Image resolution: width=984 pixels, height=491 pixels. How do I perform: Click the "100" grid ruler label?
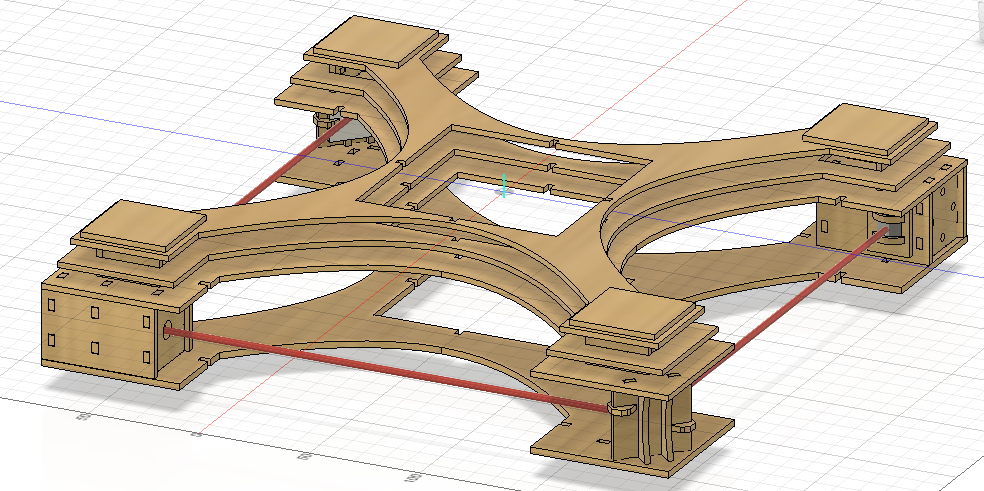point(414,478)
